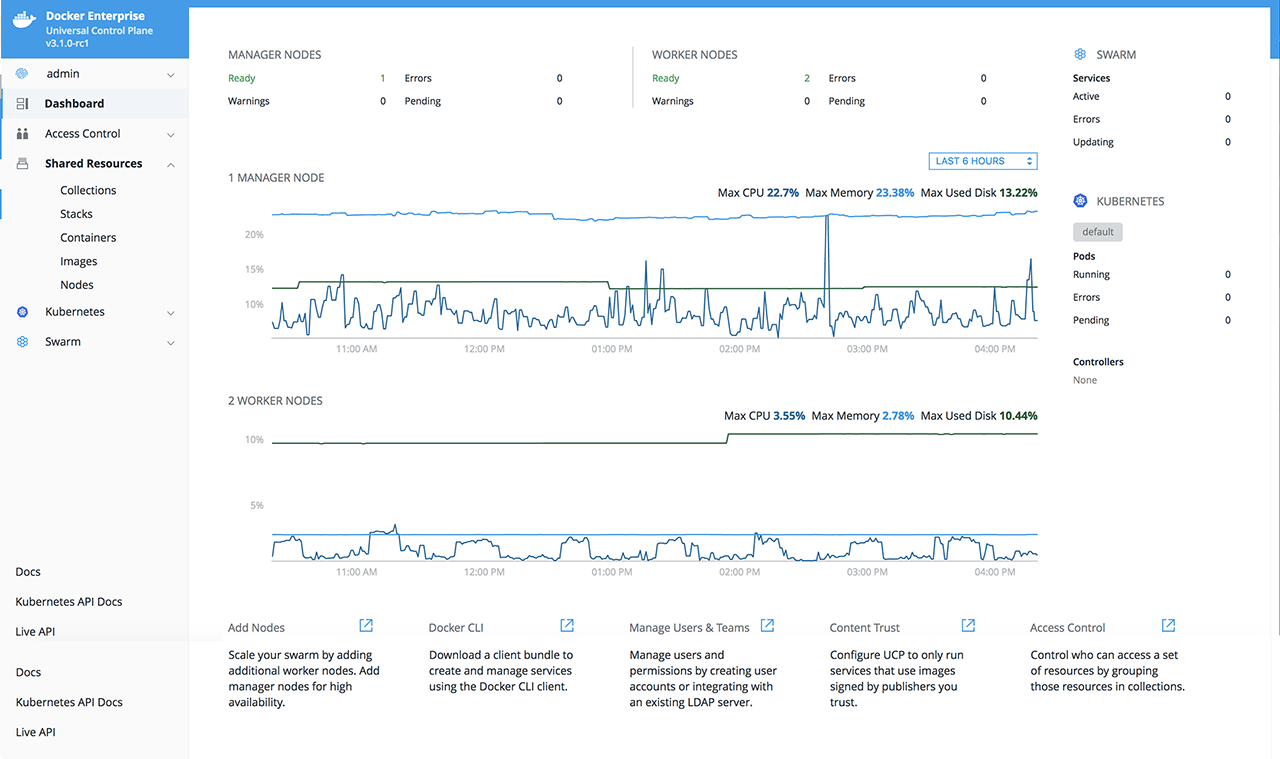Click the Swarm icon in sidebar

(23, 342)
